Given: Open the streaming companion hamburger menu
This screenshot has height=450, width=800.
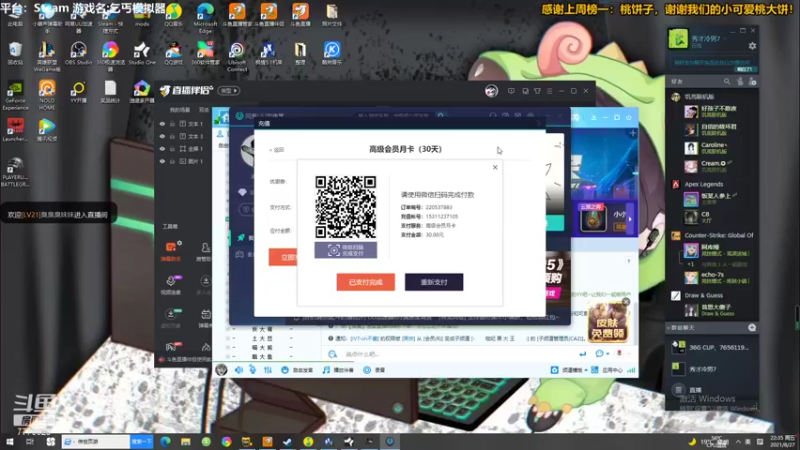Looking at the screenshot, I should pos(549,91).
